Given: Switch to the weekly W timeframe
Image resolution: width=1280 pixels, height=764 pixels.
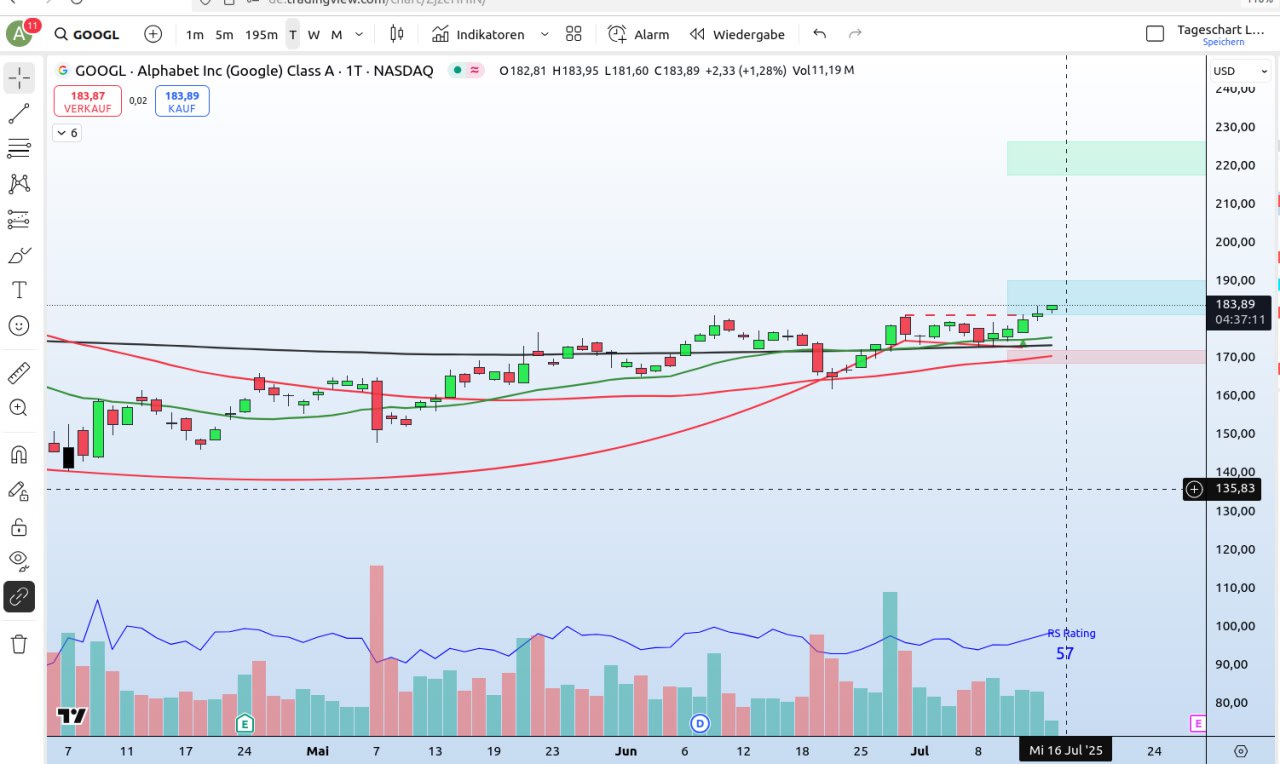Looking at the screenshot, I should coord(313,34).
